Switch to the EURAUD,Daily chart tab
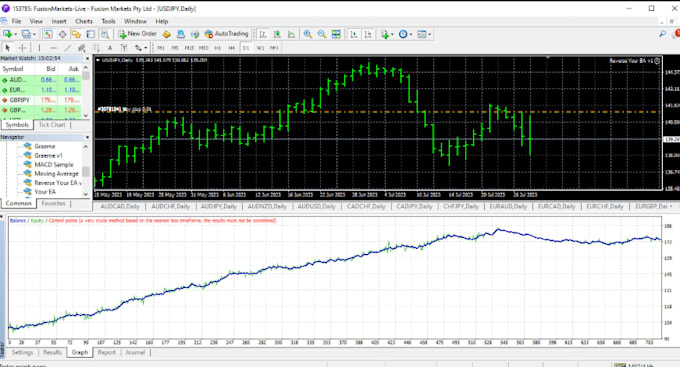The width and height of the screenshot is (680, 367). 508,206
